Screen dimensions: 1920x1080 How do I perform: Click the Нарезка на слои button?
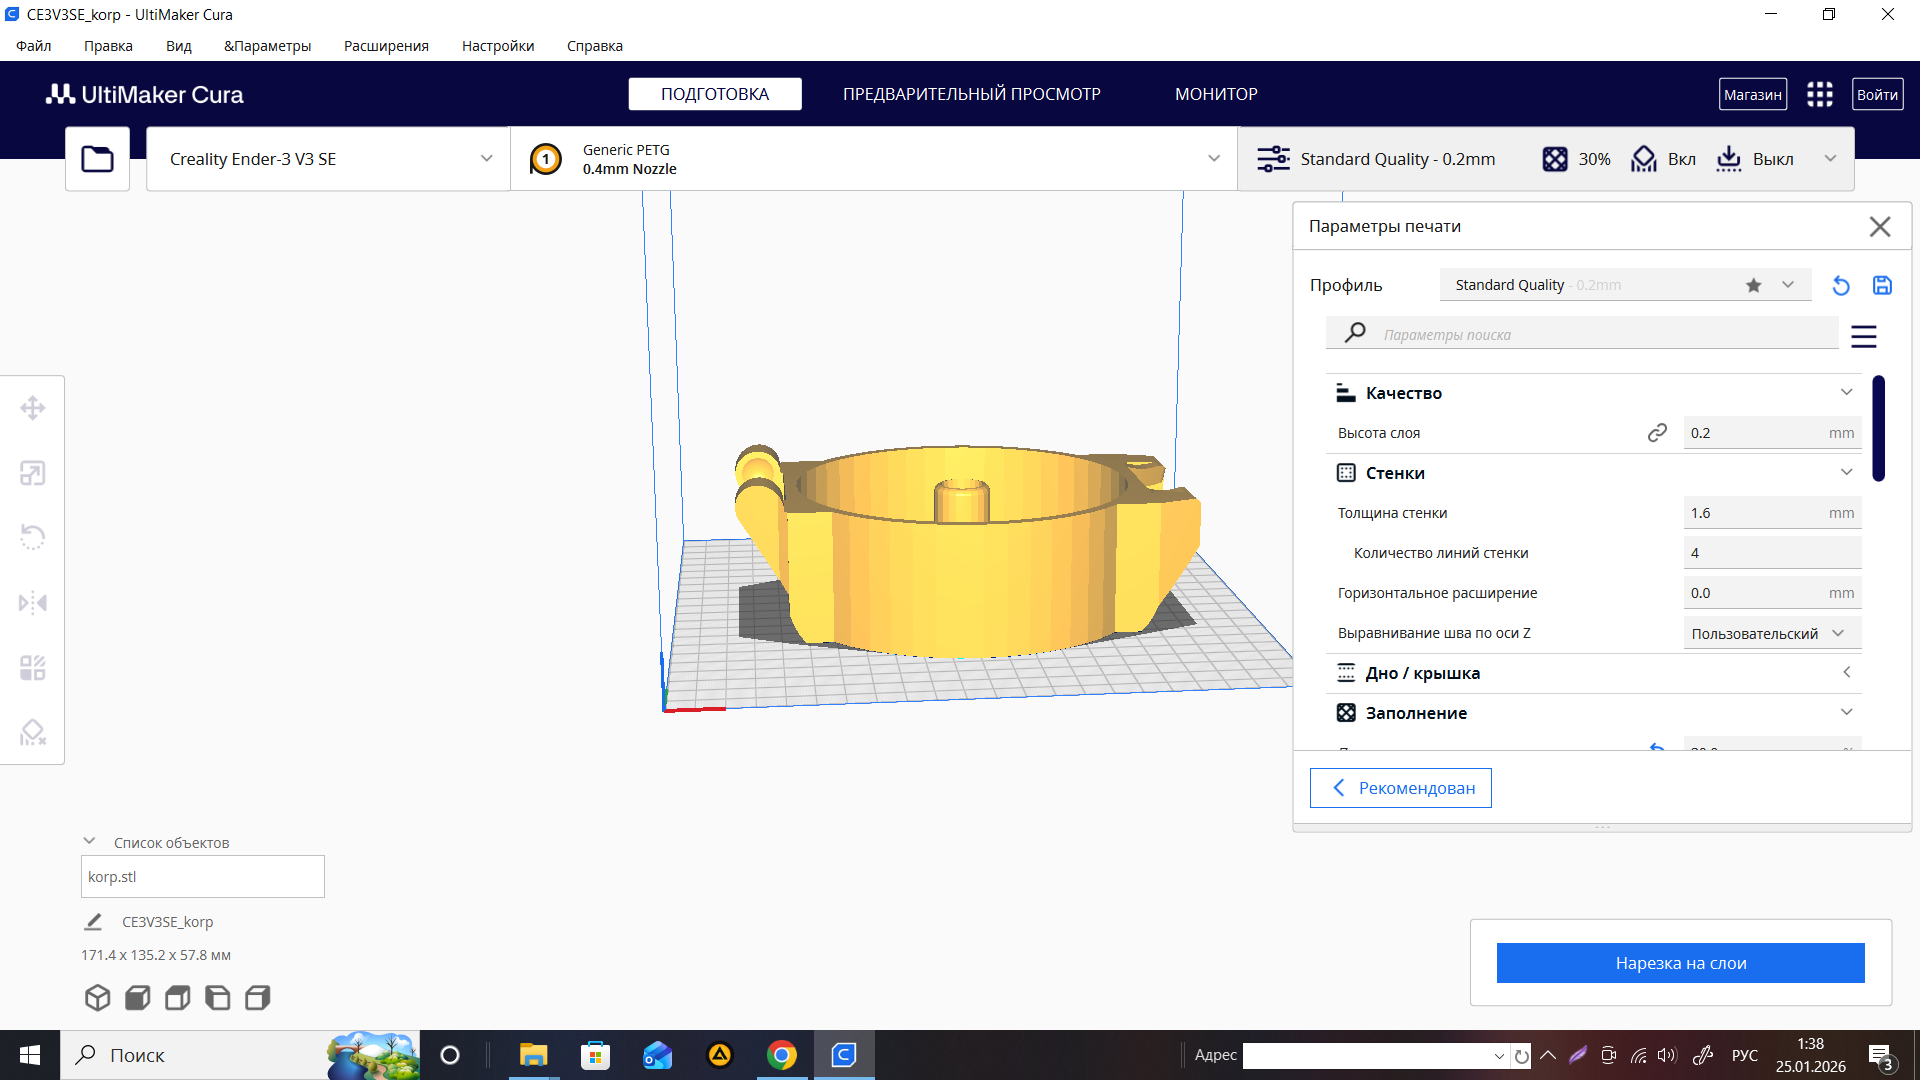pyautogui.click(x=1680, y=963)
